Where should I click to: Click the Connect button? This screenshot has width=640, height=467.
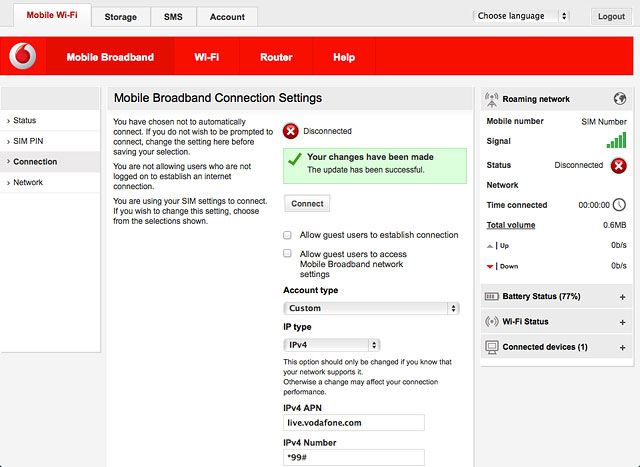307,203
